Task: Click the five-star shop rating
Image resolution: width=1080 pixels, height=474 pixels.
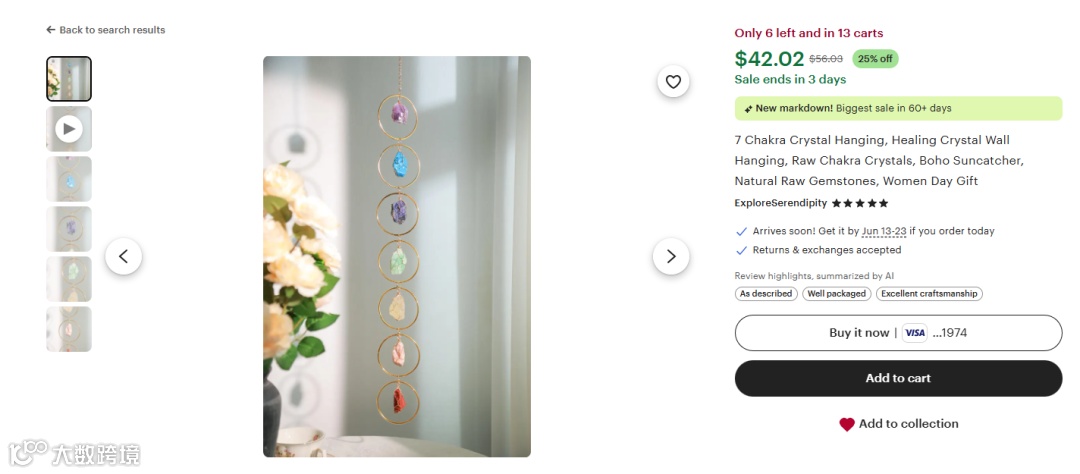Action: (860, 203)
